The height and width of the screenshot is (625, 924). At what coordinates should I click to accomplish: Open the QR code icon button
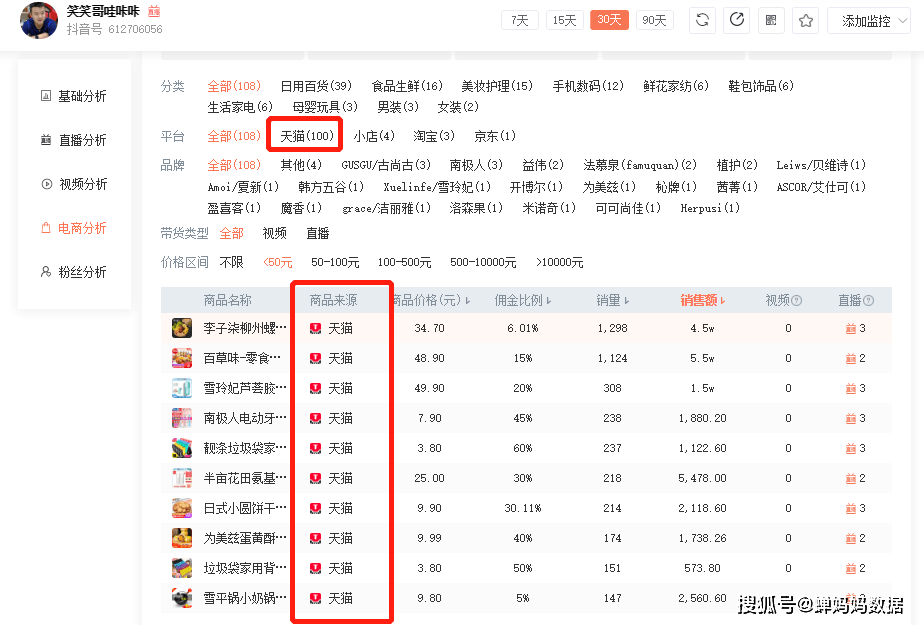(771, 21)
